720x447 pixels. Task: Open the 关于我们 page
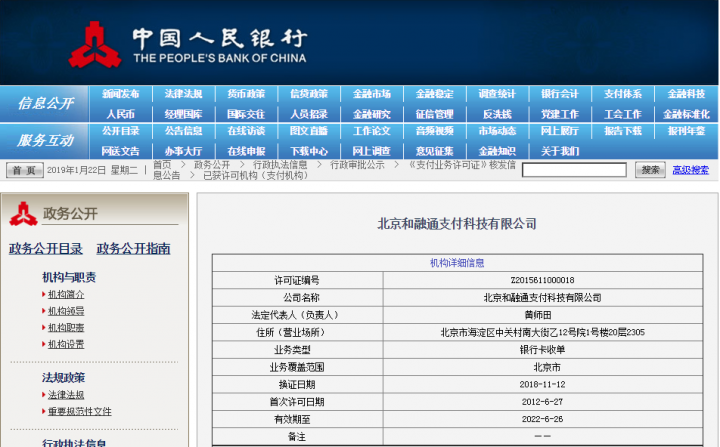point(560,151)
